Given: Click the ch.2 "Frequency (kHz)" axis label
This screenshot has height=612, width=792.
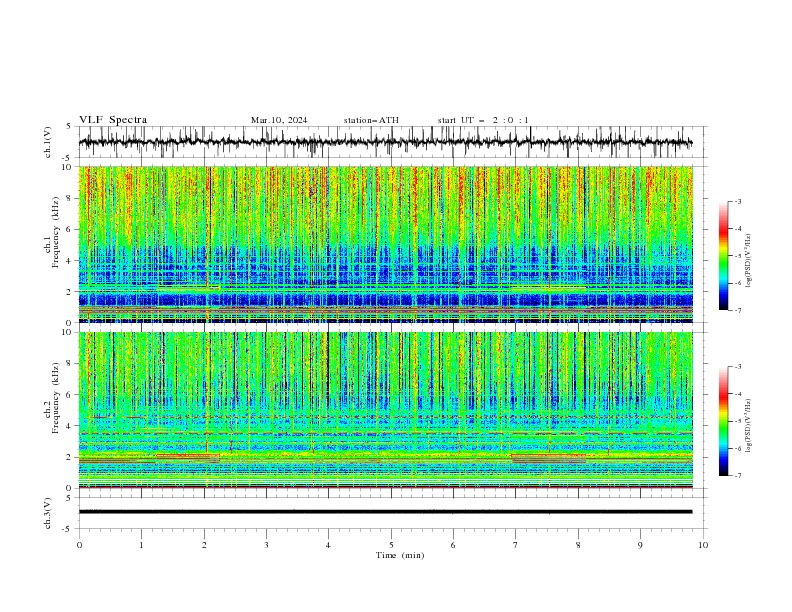Looking at the screenshot, I should coord(55,398).
